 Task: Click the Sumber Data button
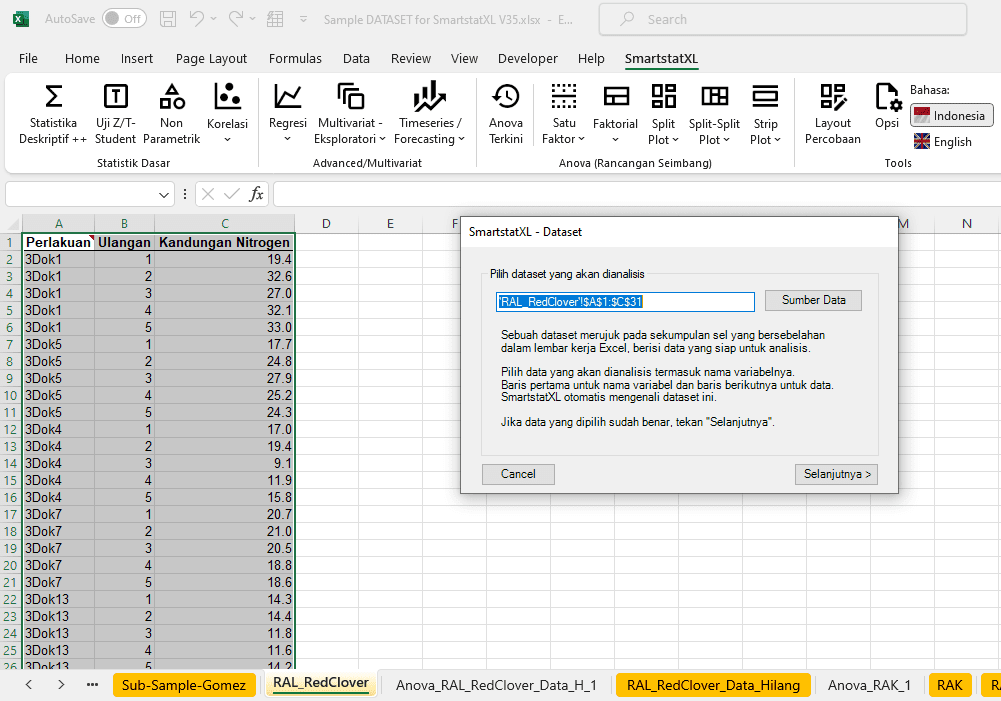[813, 300]
